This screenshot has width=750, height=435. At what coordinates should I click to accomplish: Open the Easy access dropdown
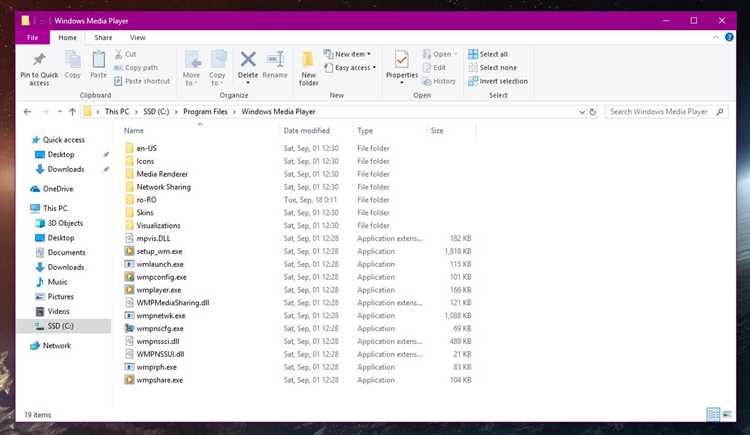pos(350,67)
